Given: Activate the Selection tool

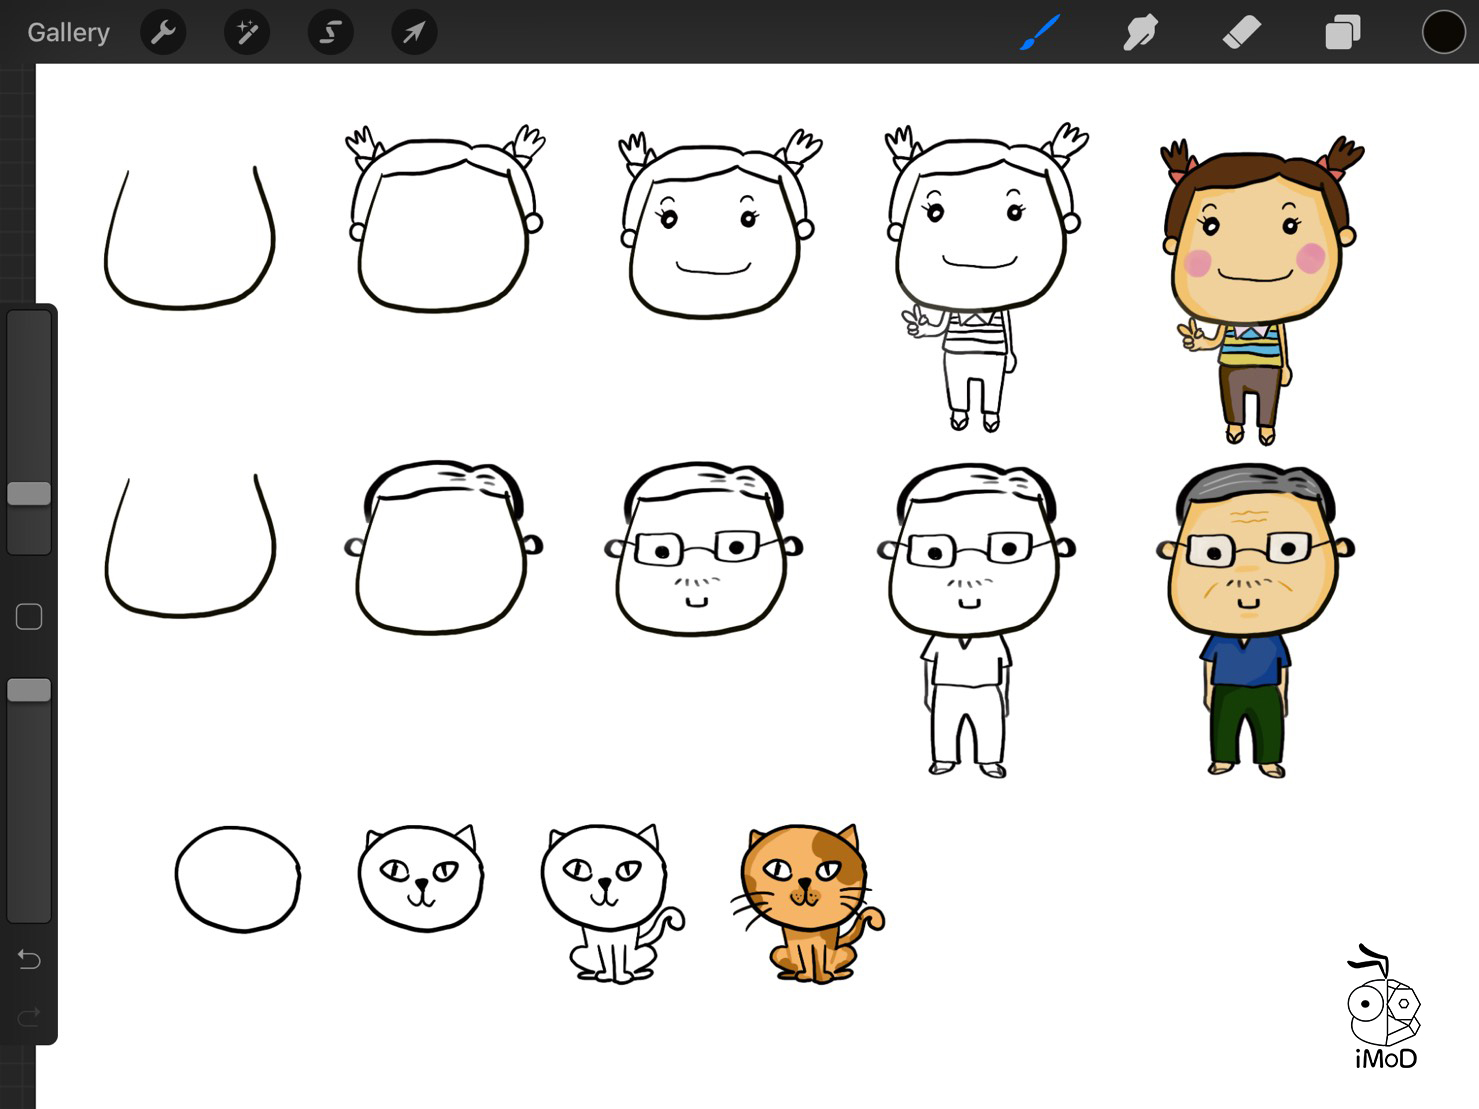Looking at the screenshot, I should click(x=330, y=33).
